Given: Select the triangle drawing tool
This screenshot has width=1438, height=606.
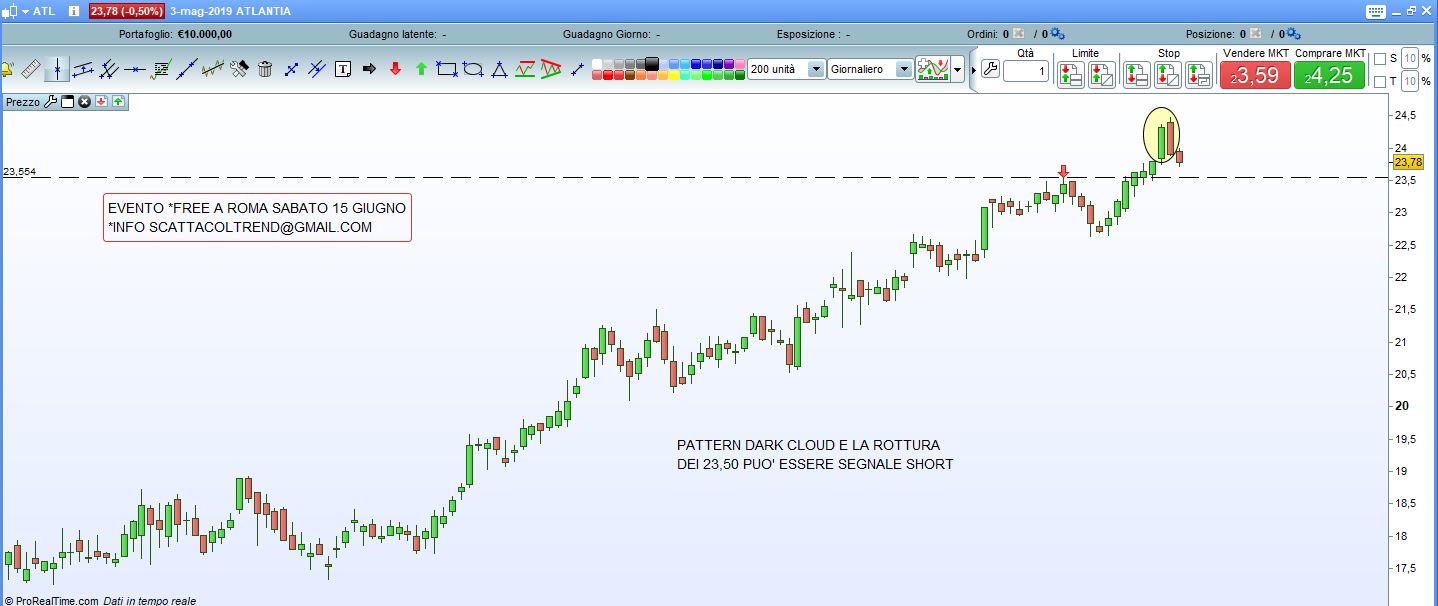Looking at the screenshot, I should 499,69.
